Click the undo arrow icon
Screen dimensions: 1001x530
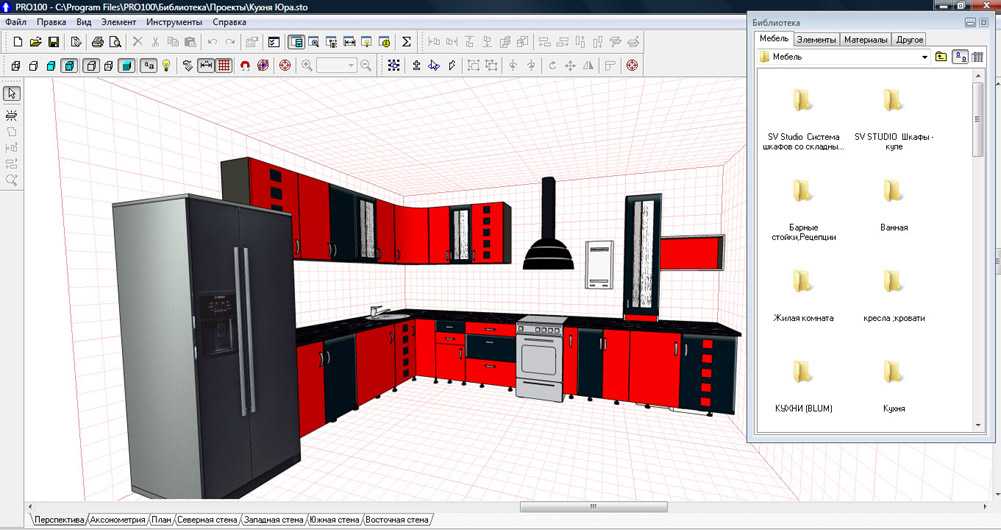[x=213, y=42]
